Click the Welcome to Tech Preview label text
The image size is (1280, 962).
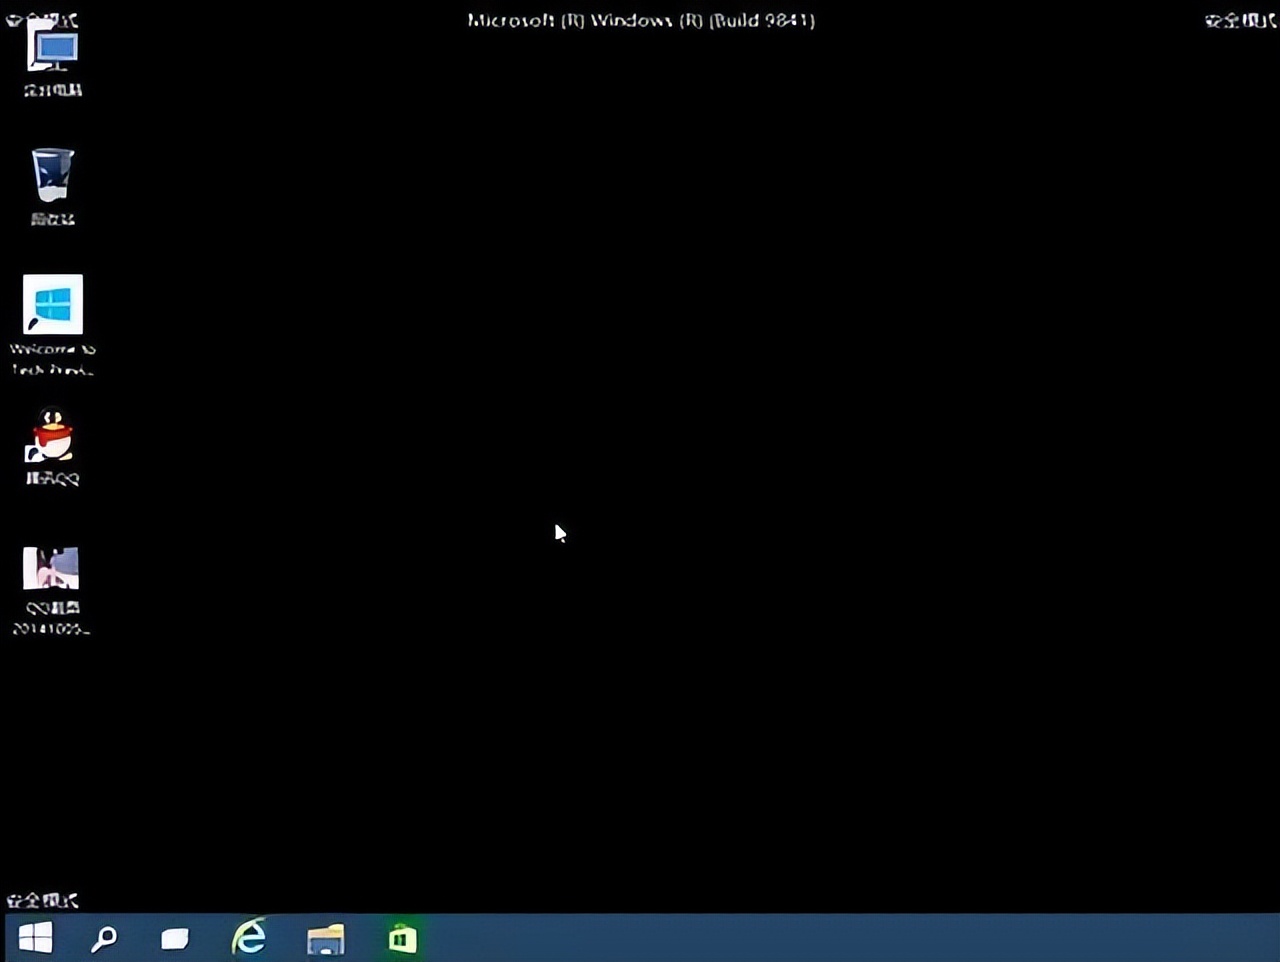tap(51, 358)
